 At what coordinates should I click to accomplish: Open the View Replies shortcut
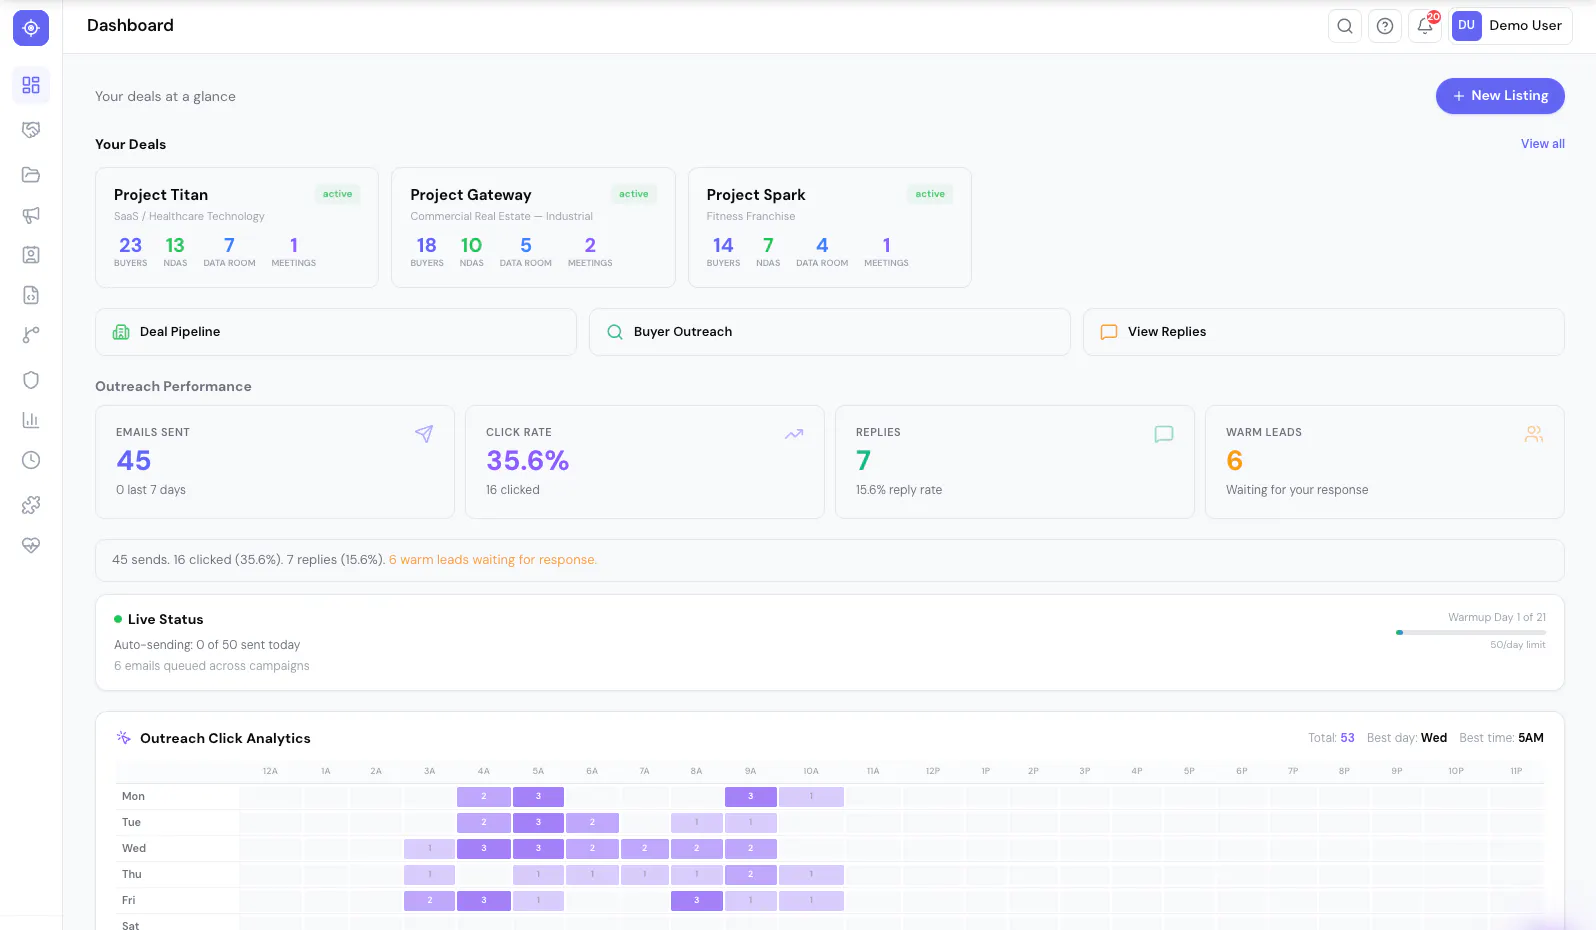[x=1324, y=332]
